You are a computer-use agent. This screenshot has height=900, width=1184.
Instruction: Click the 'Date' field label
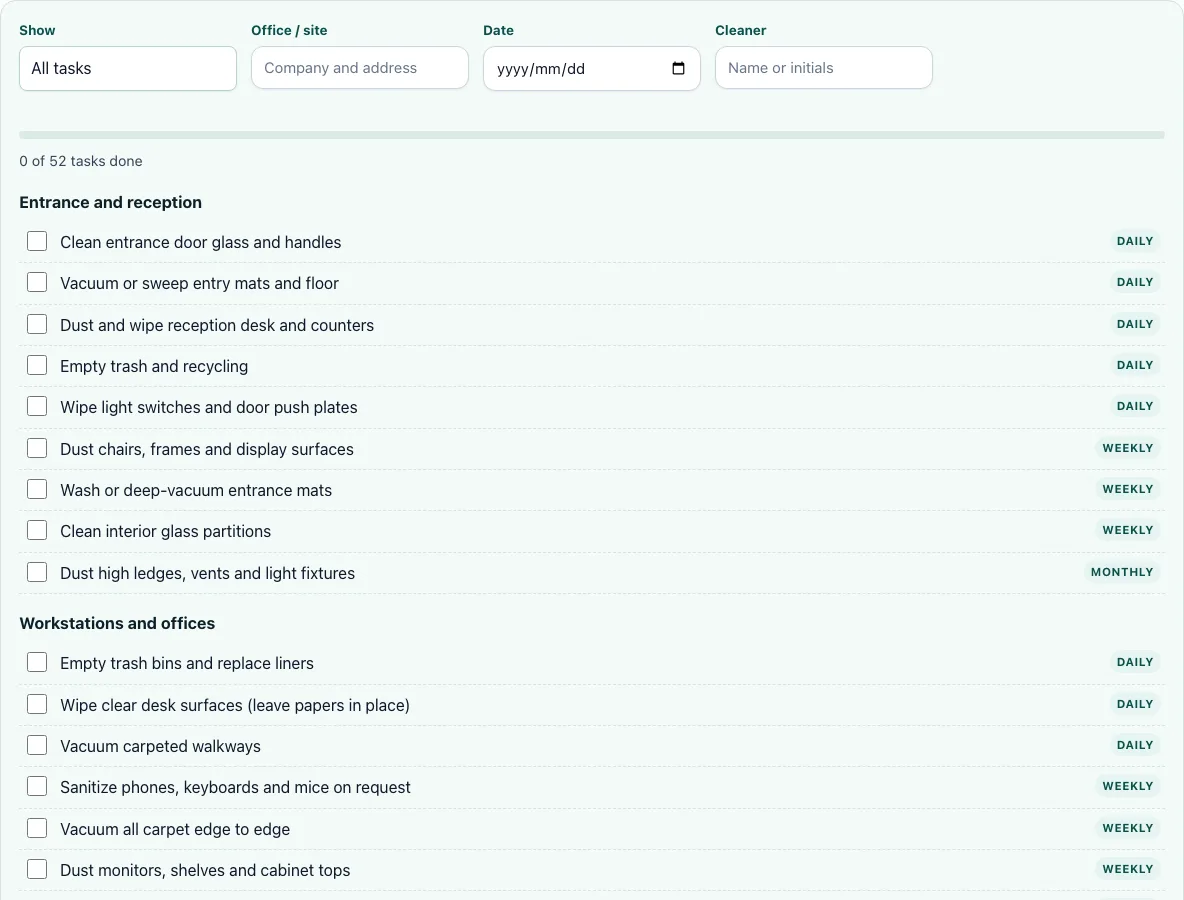[x=498, y=30]
